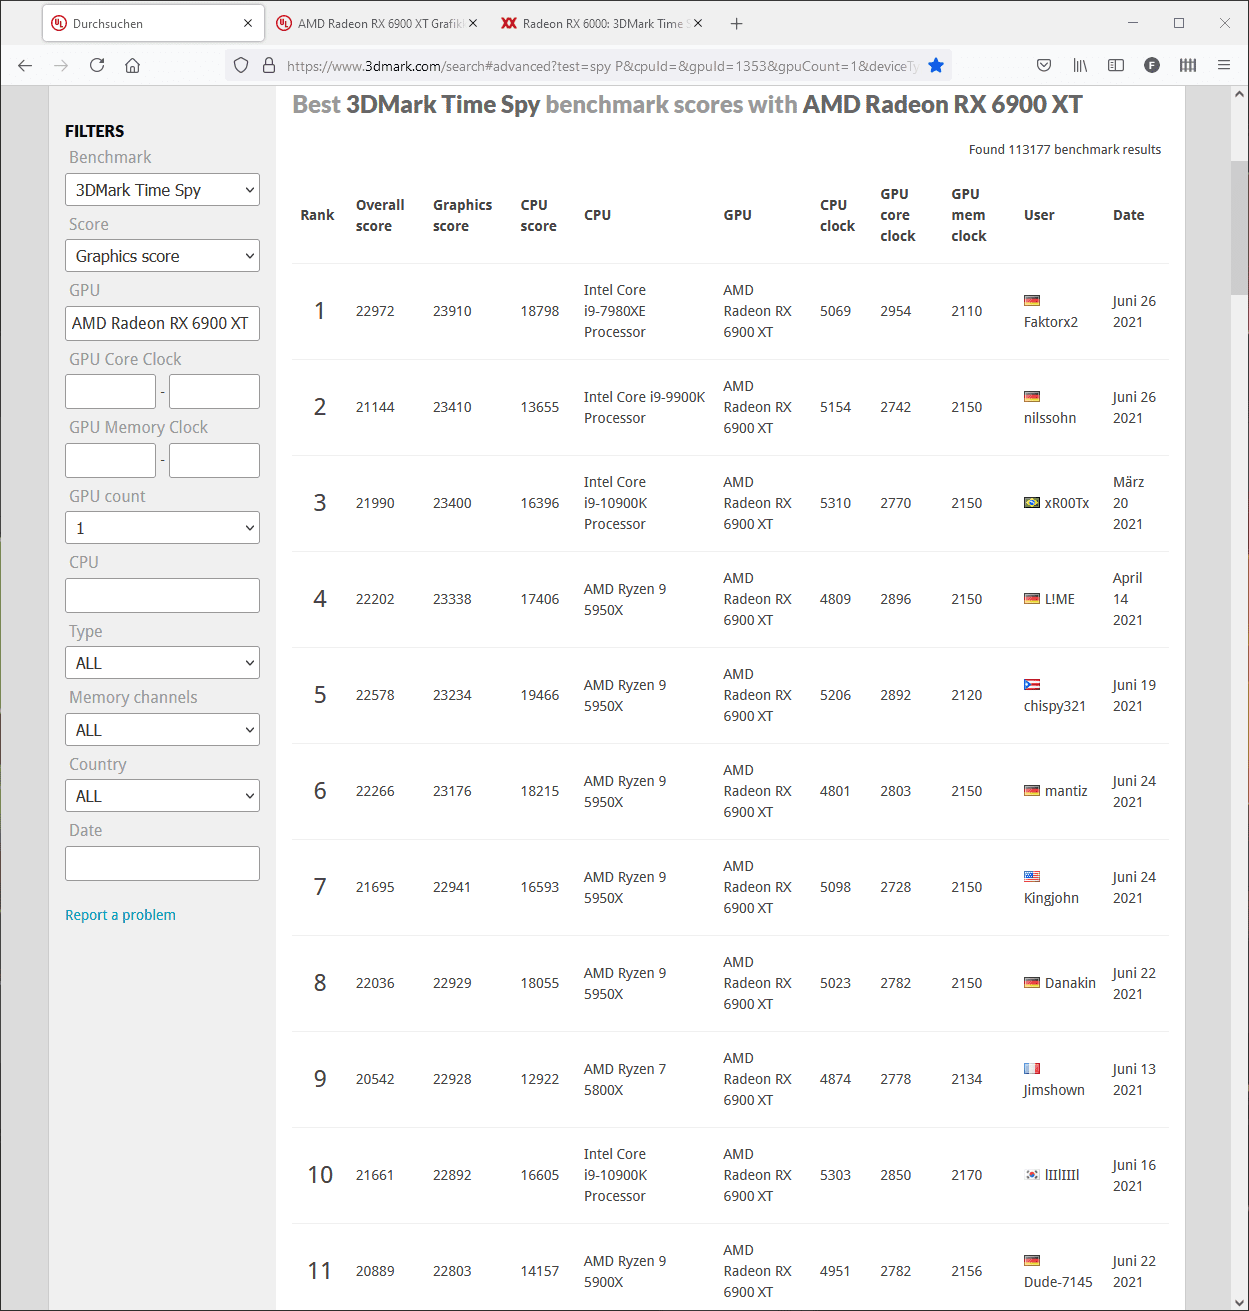The width and height of the screenshot is (1249, 1311).
Task: Click the CPU score column header
Action: point(538,215)
